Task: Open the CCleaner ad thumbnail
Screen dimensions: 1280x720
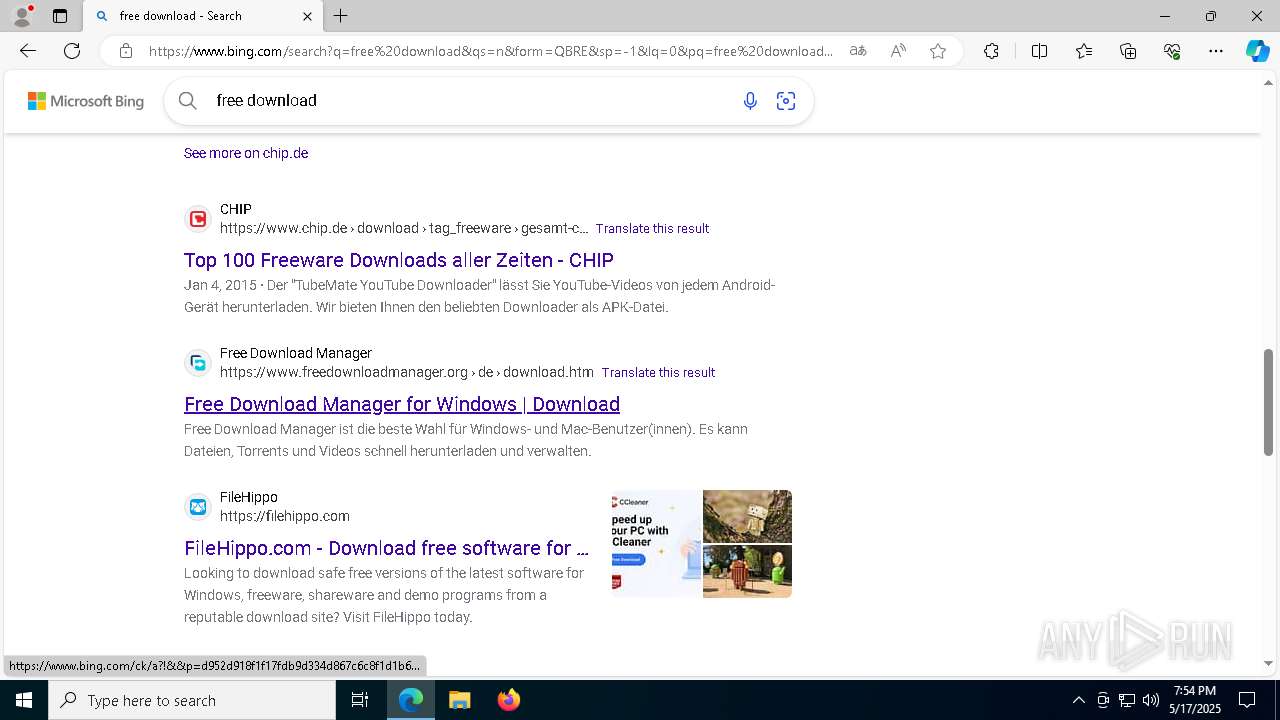Action: 656,544
